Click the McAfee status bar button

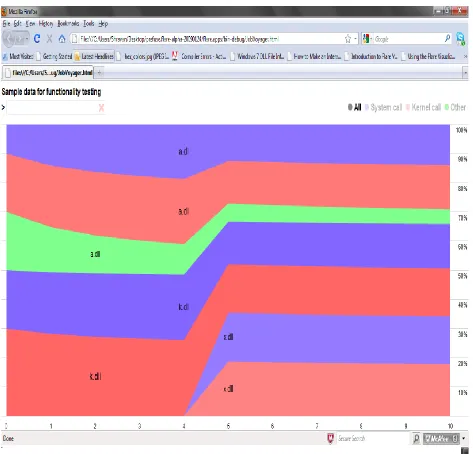coord(441,438)
